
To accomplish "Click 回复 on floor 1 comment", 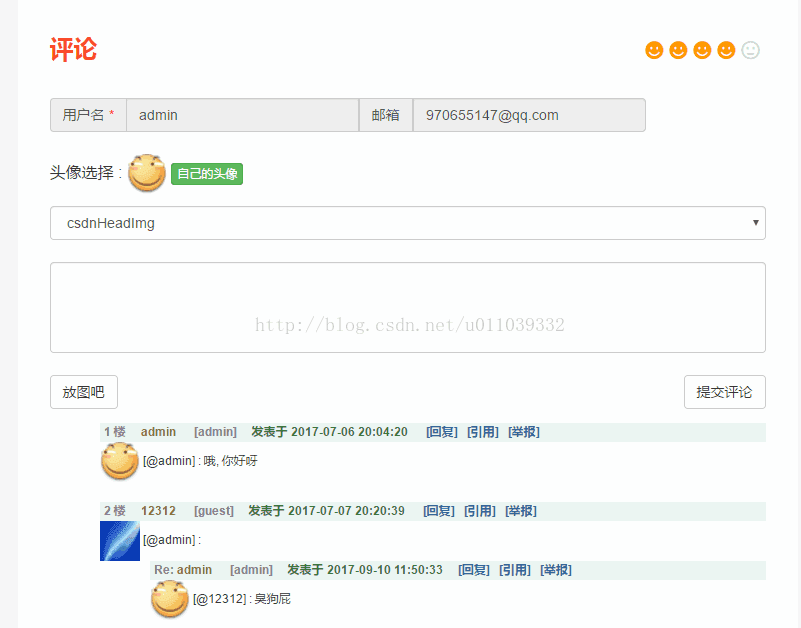I will tap(442, 432).
